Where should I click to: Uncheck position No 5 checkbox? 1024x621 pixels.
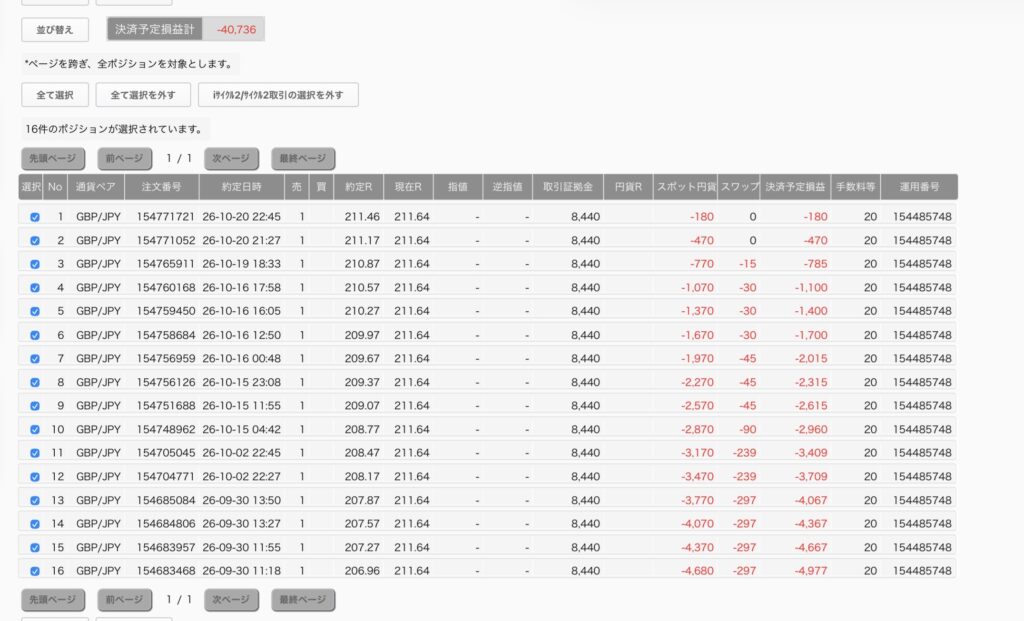point(35,311)
